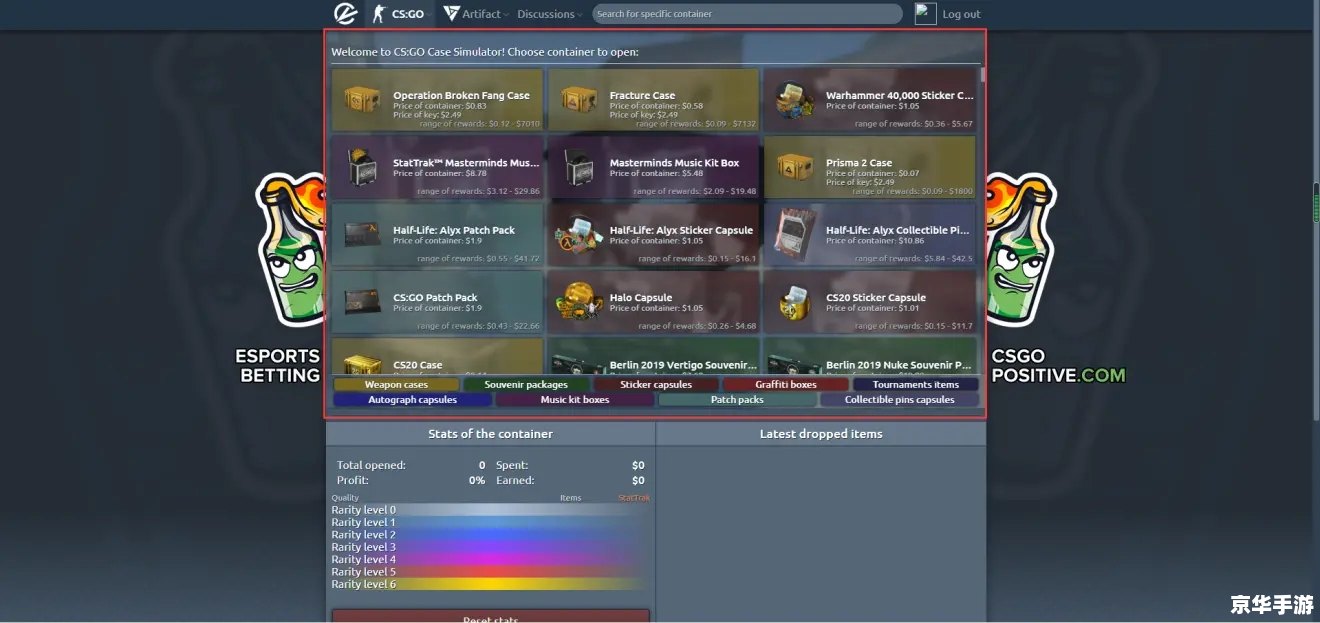Viewport: 1320px width, 623px height.
Task: Pick the CS:GO Patch Pack icon
Action: pos(361,302)
